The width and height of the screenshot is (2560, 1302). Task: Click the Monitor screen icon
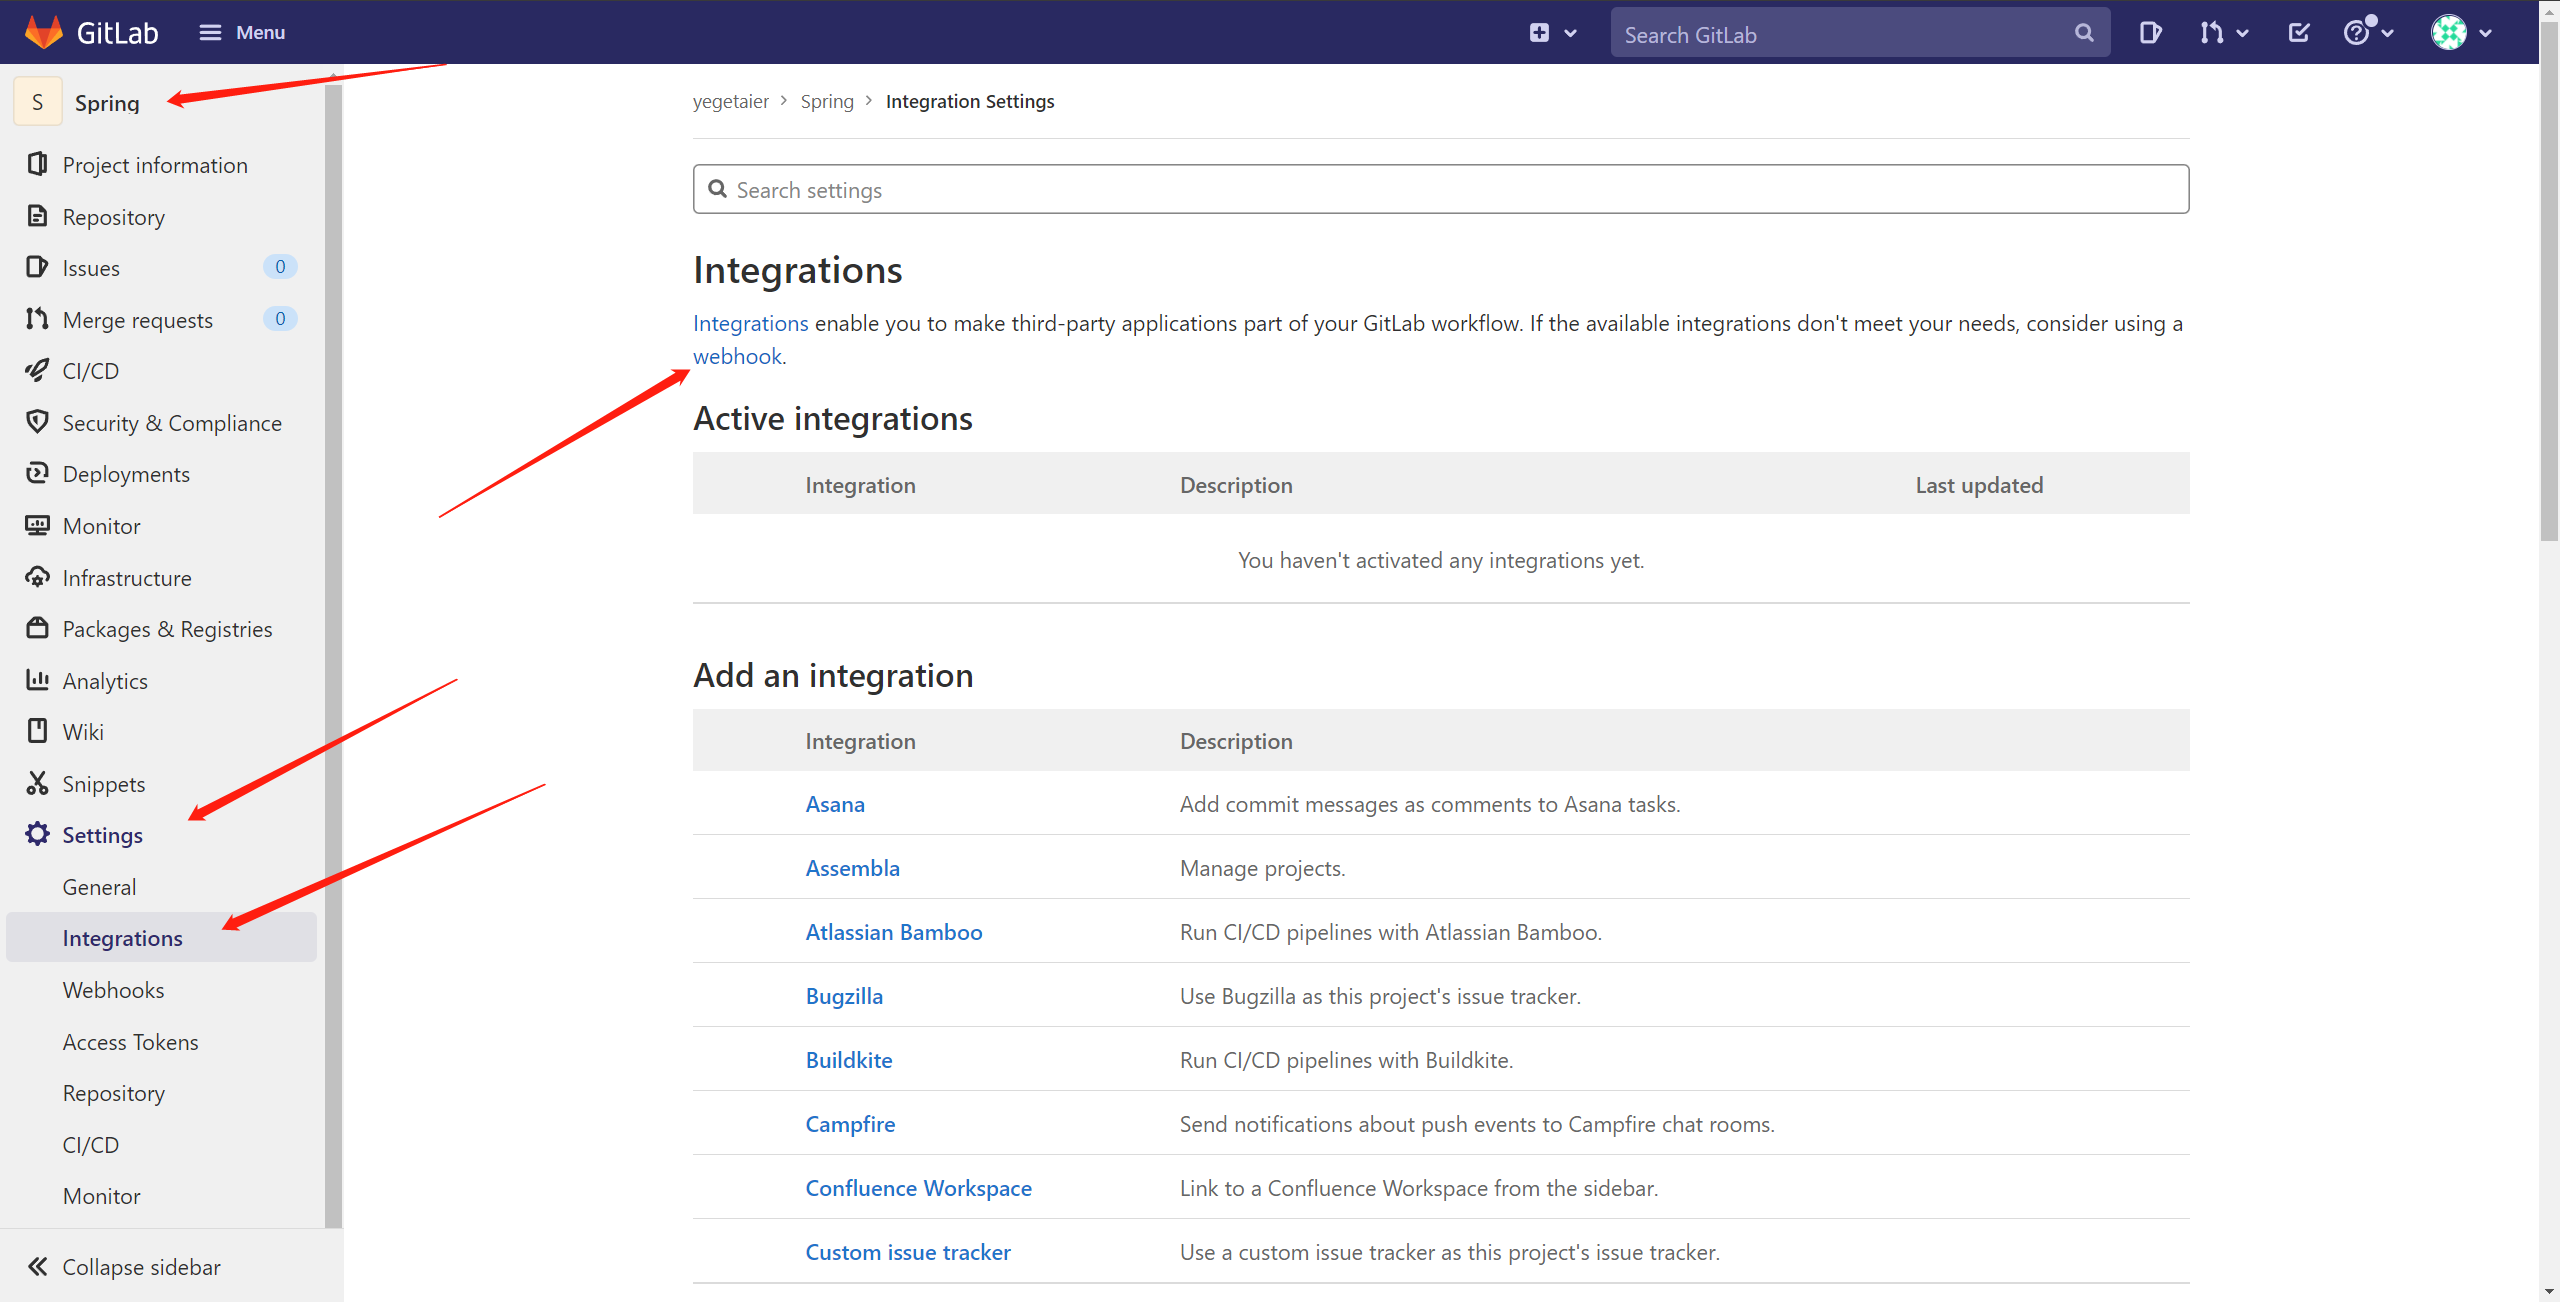(x=37, y=525)
